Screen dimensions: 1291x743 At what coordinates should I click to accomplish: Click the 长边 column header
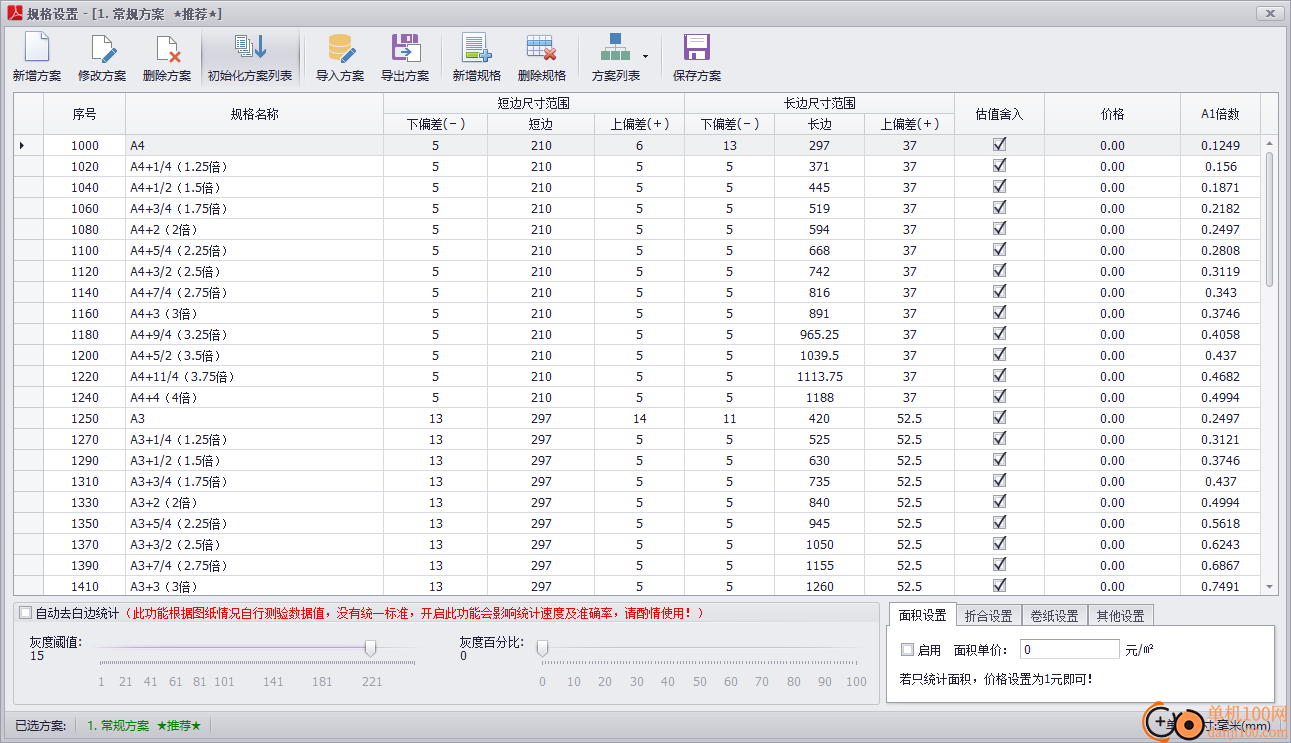[819, 124]
